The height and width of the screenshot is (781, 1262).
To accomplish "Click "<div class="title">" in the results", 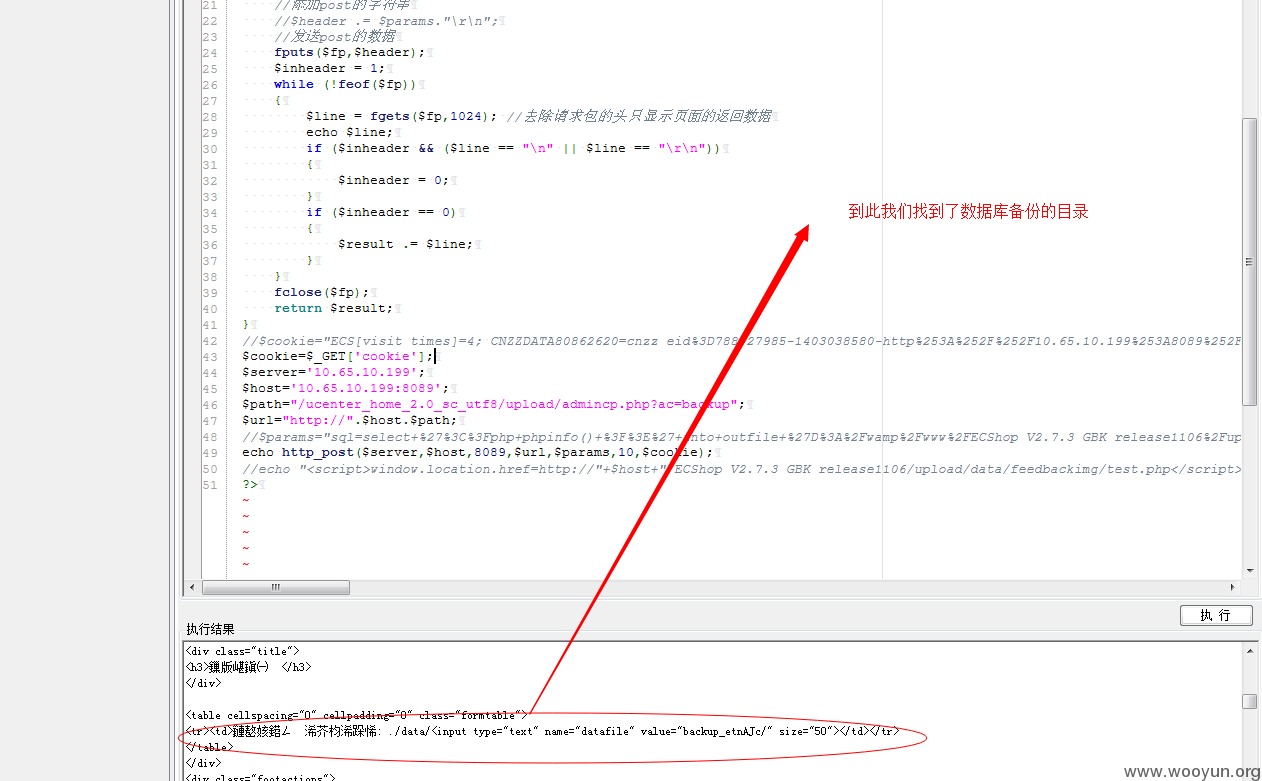I will [x=242, y=651].
